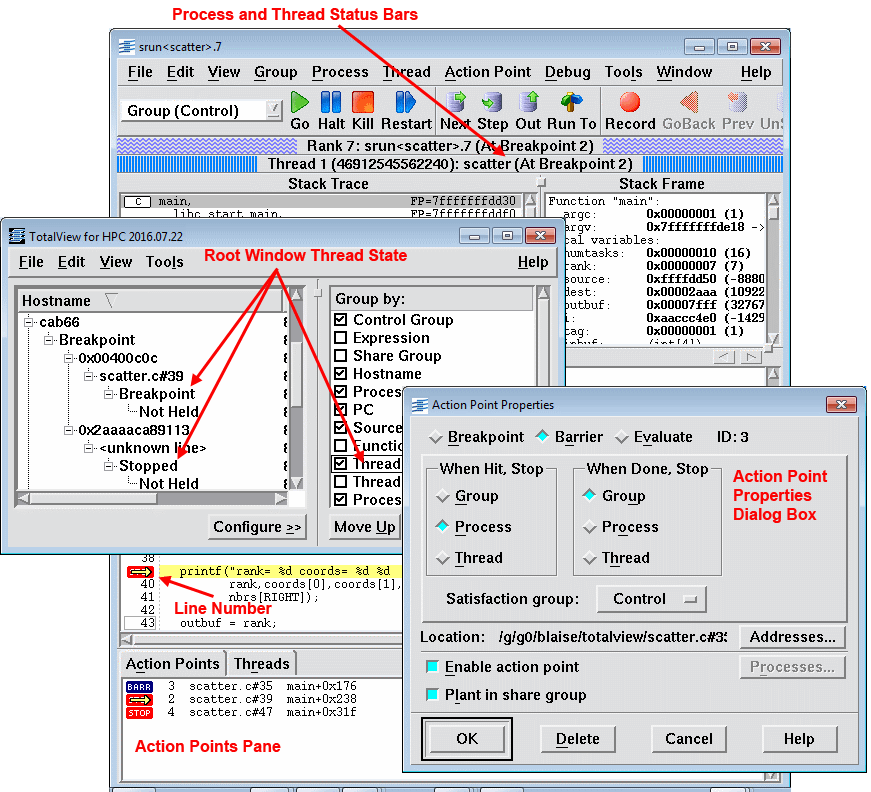Screen dimensions: 871x792
Task: Open the Process menu
Action: pyautogui.click(x=340, y=72)
